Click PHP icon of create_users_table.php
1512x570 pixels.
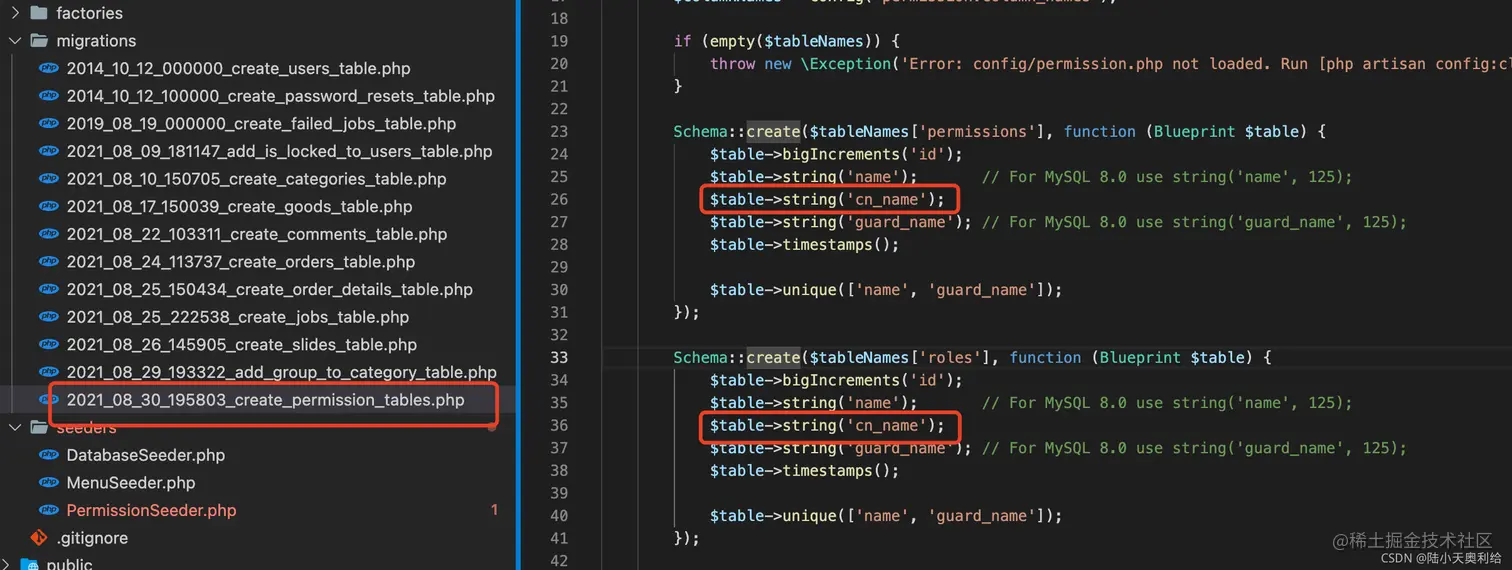(48, 69)
